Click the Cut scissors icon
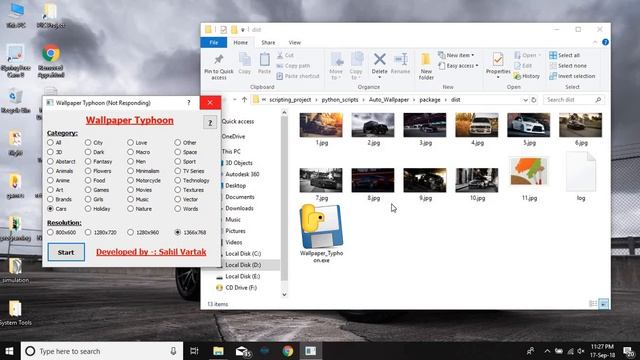640x360 pixels. [280, 55]
